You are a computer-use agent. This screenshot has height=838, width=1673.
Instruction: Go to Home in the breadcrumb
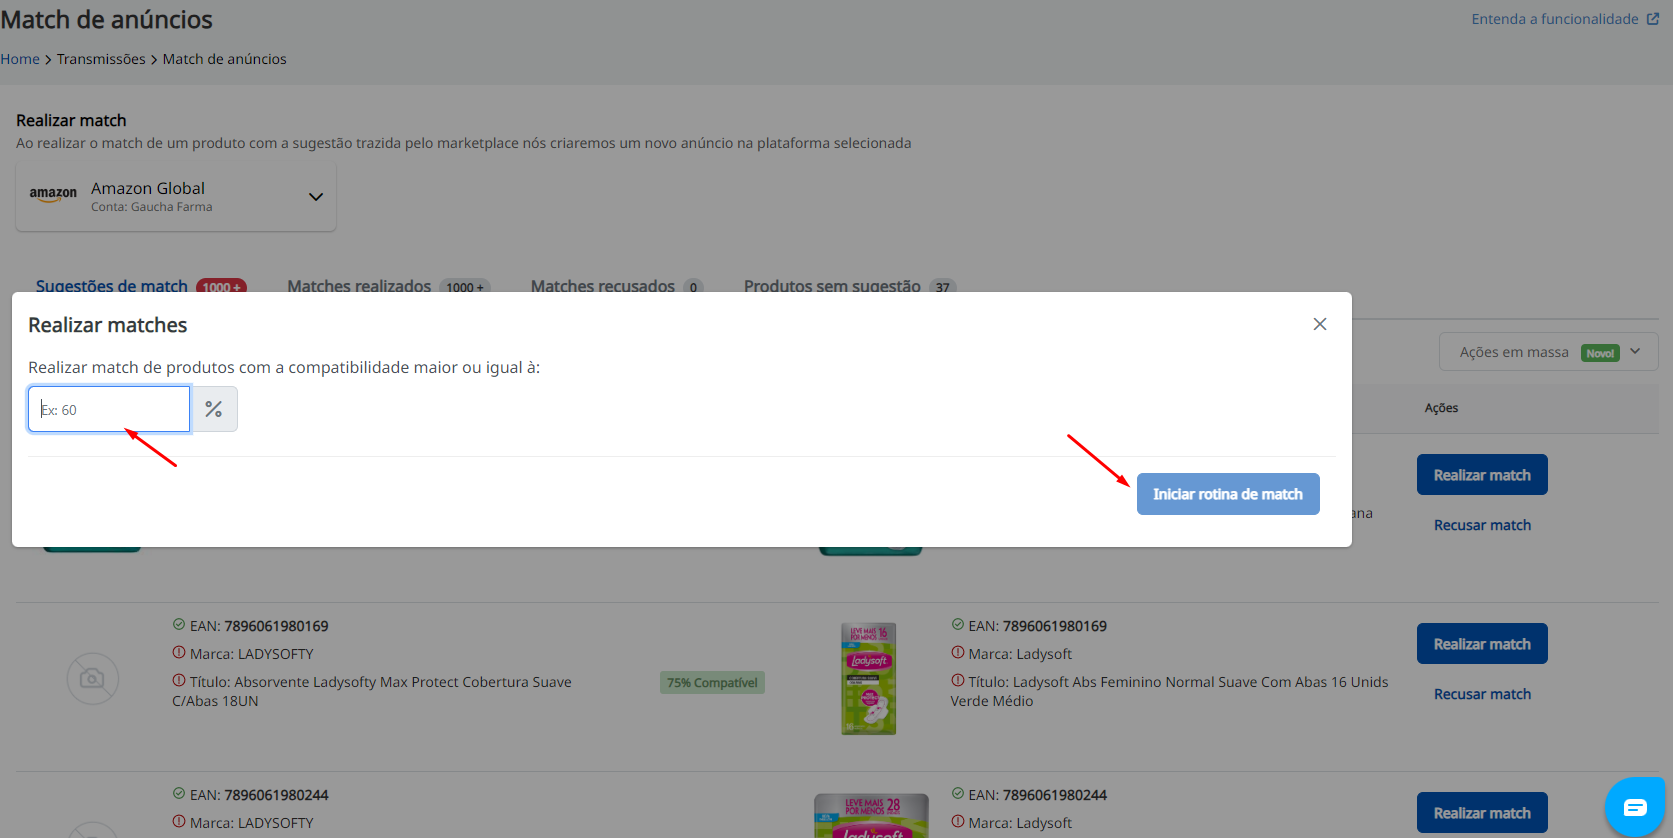point(20,59)
